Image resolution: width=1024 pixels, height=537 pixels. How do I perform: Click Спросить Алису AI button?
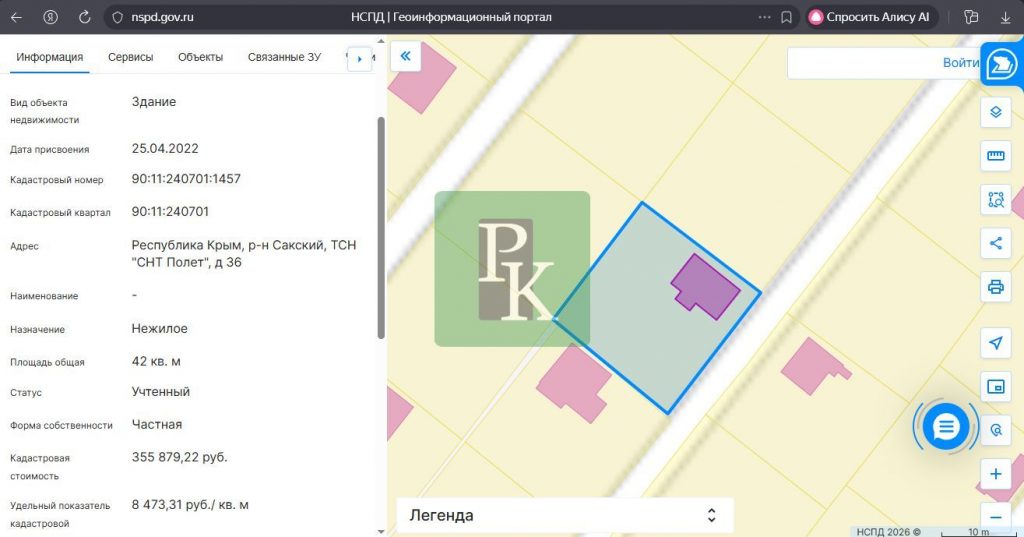(x=867, y=17)
